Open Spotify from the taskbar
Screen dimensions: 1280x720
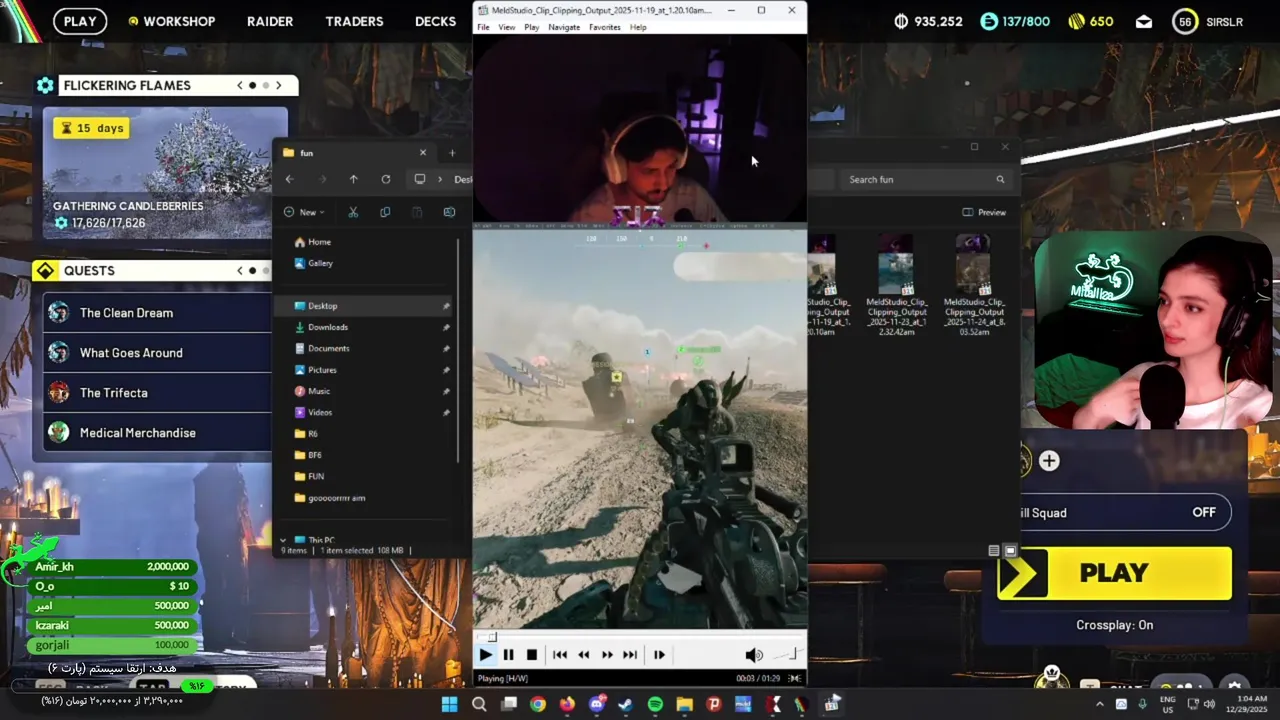655,705
